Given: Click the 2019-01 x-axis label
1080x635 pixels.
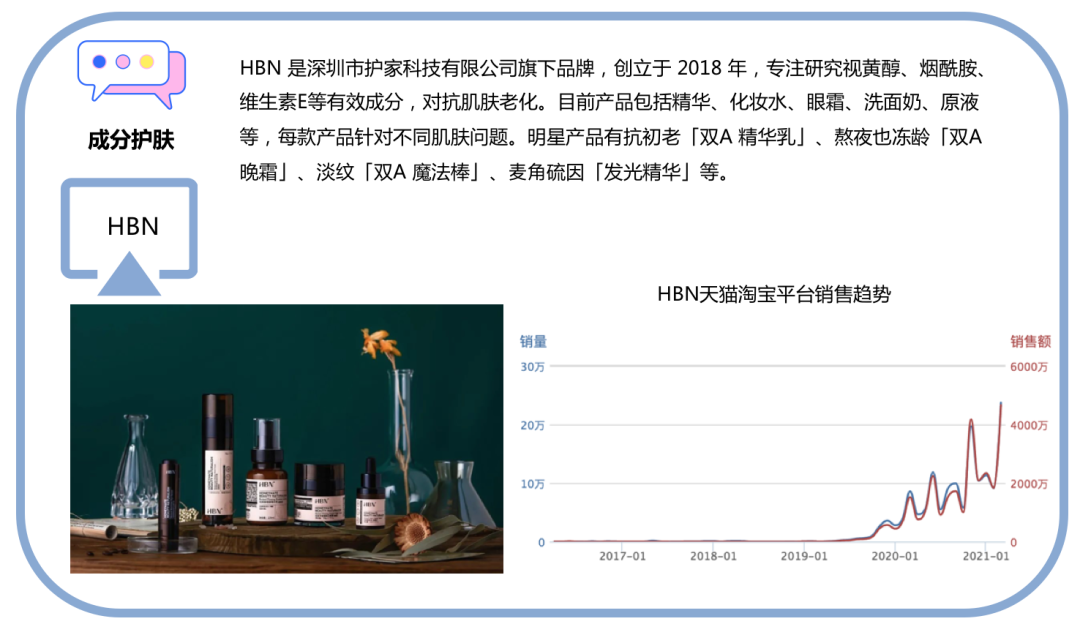Looking at the screenshot, I should tap(804, 556).
